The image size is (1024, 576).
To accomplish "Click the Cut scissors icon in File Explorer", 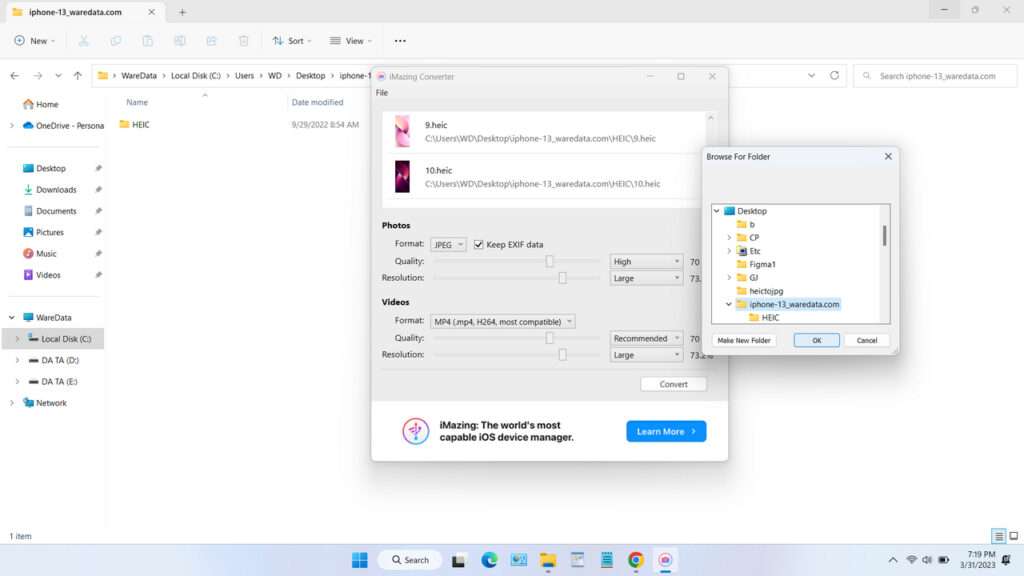I will (x=84, y=40).
